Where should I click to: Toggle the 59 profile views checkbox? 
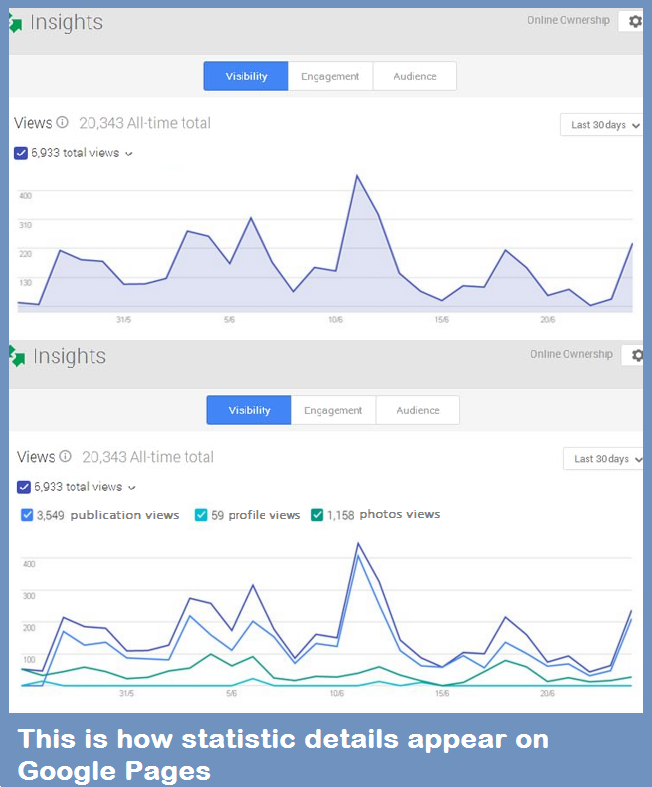pos(202,515)
